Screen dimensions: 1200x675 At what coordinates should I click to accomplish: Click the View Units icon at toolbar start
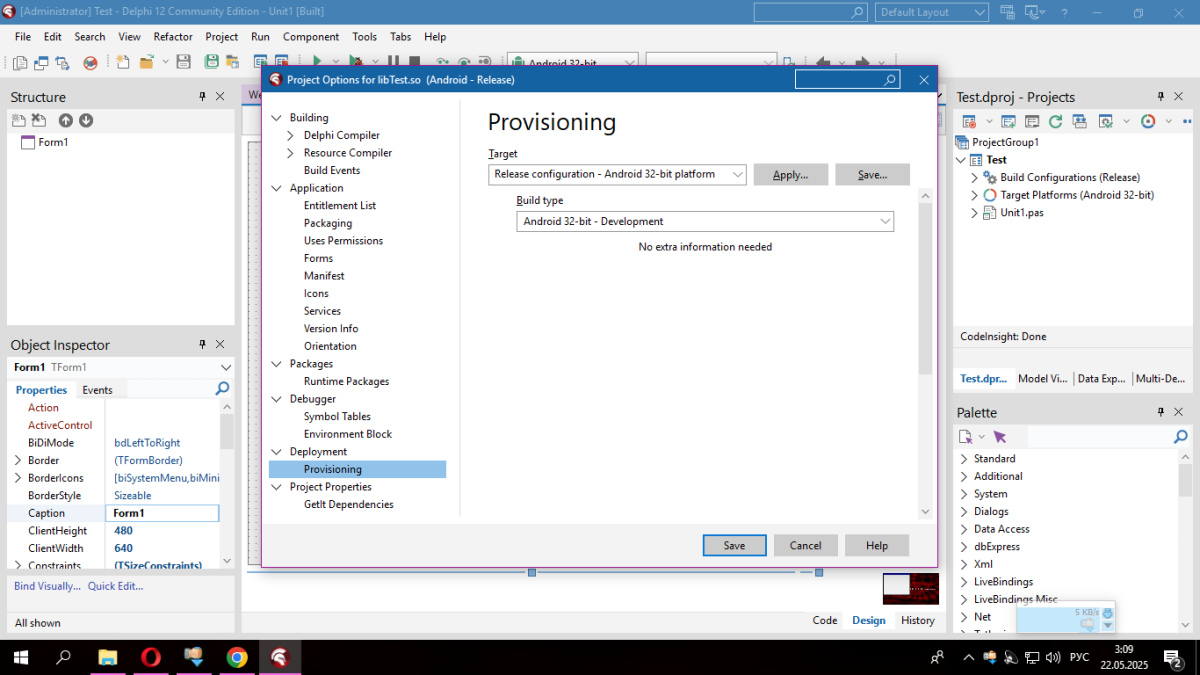tap(20, 62)
